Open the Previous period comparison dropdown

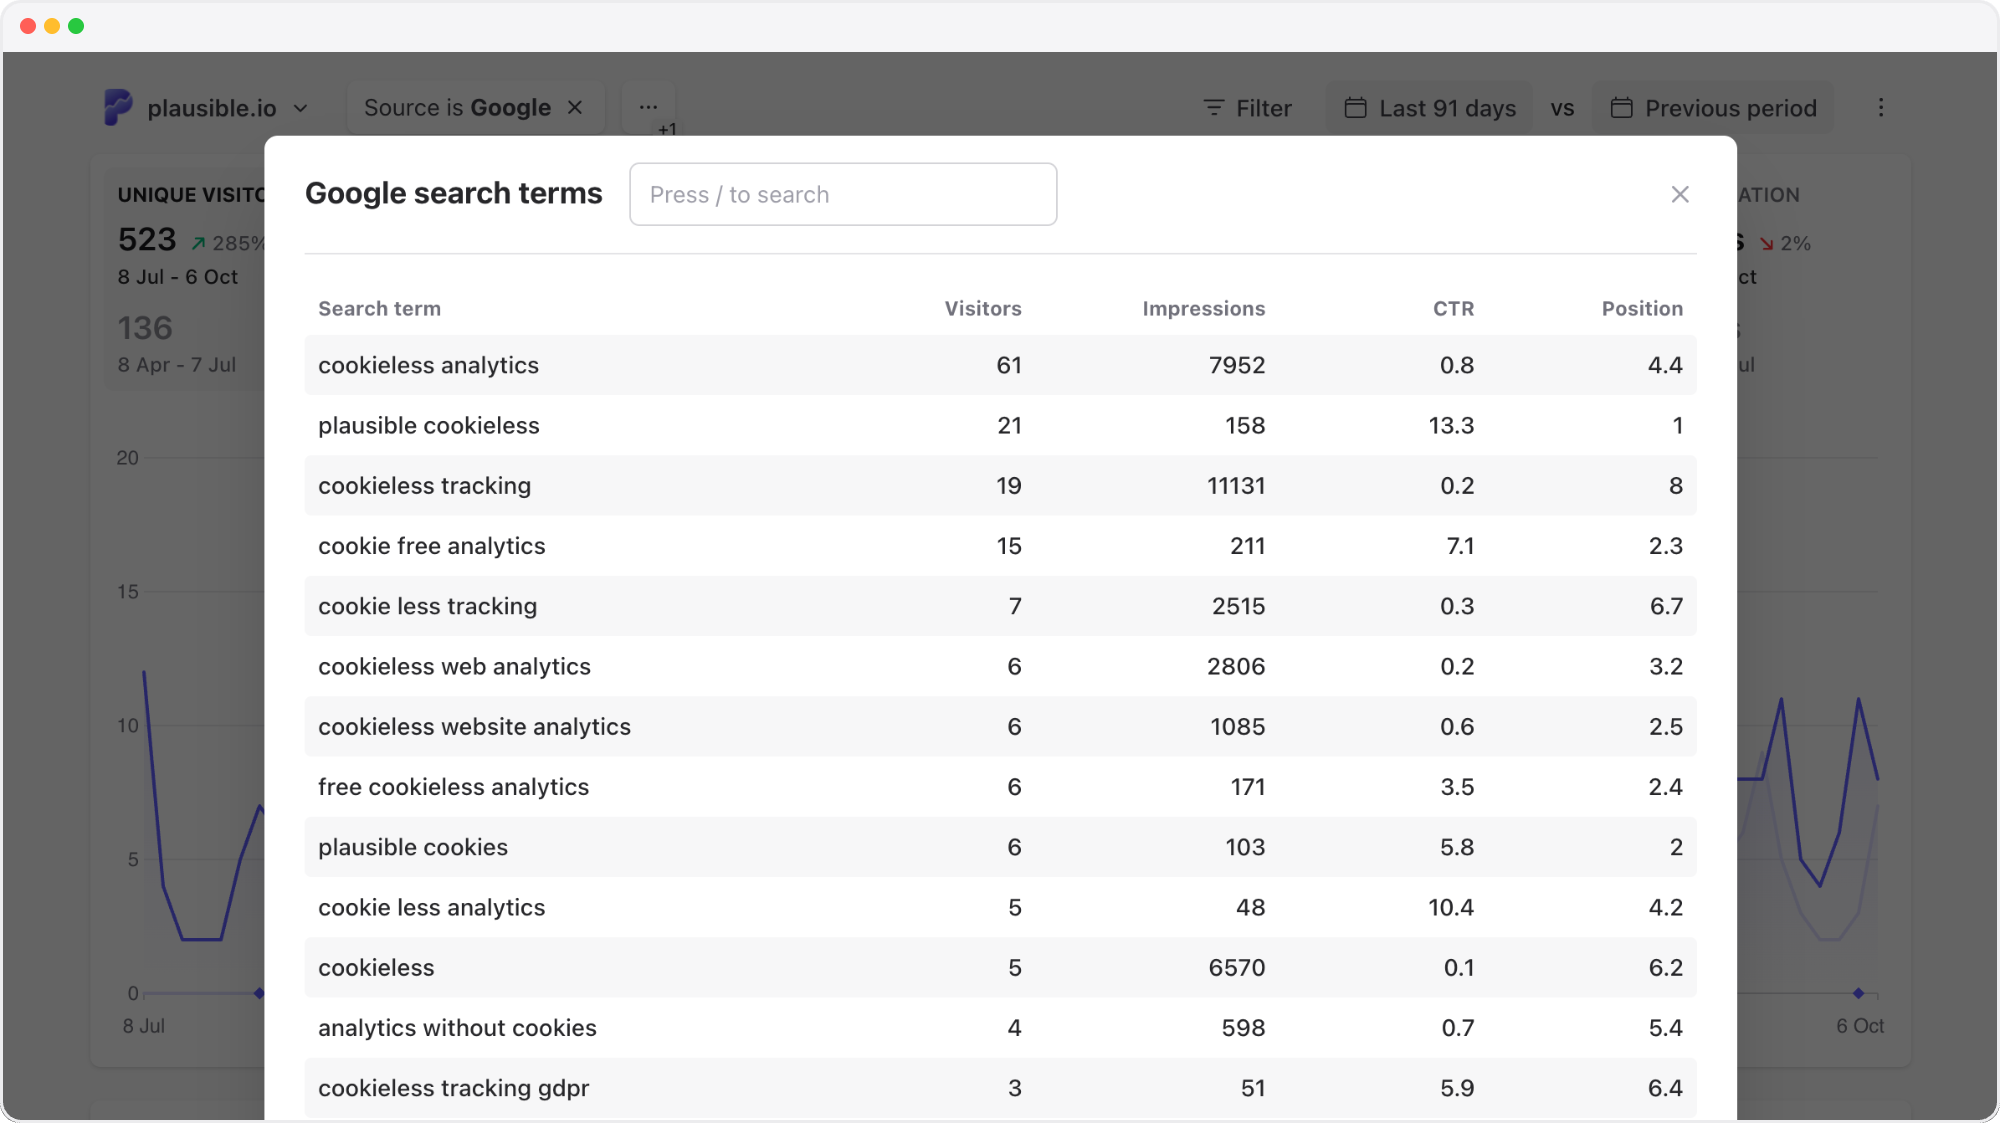point(1714,108)
